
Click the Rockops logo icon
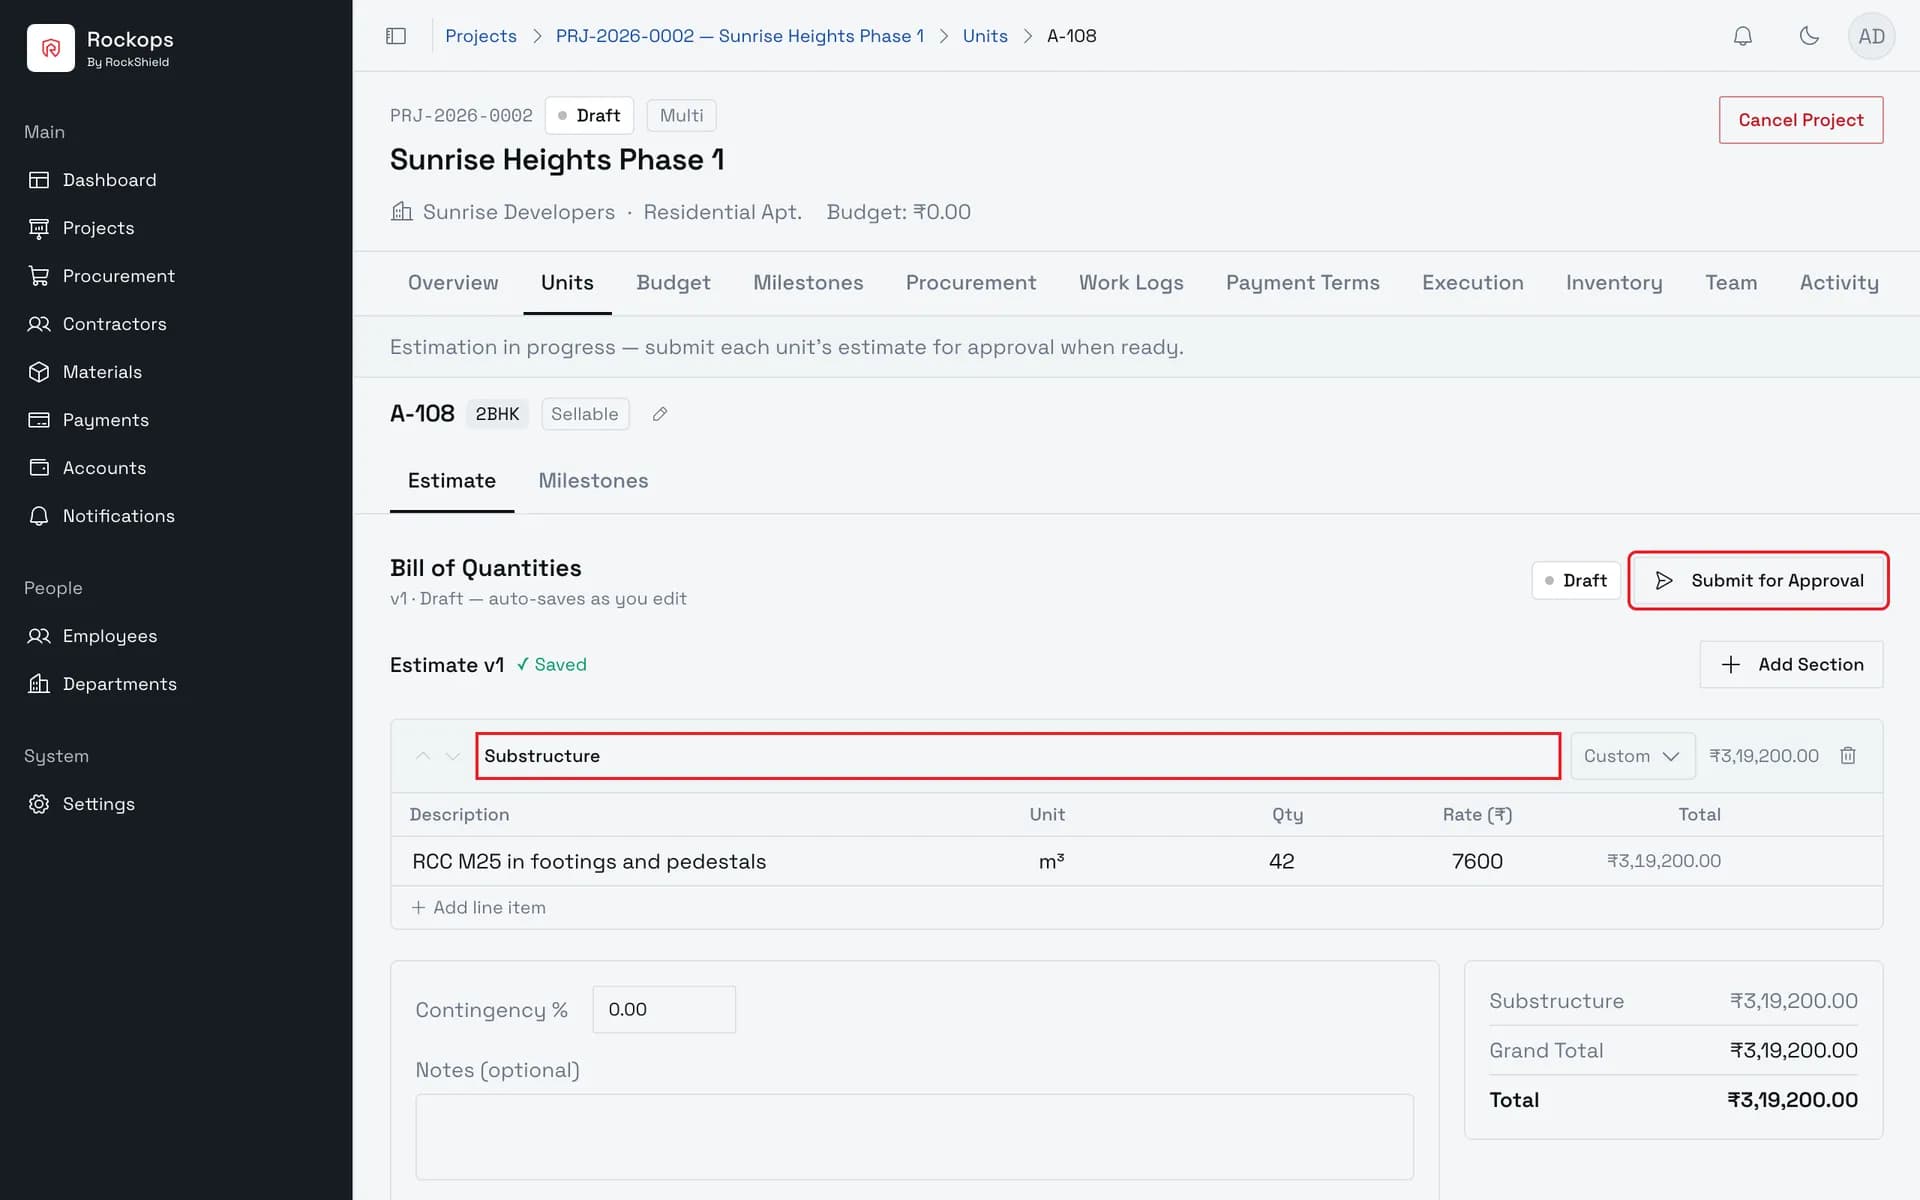click(x=50, y=48)
